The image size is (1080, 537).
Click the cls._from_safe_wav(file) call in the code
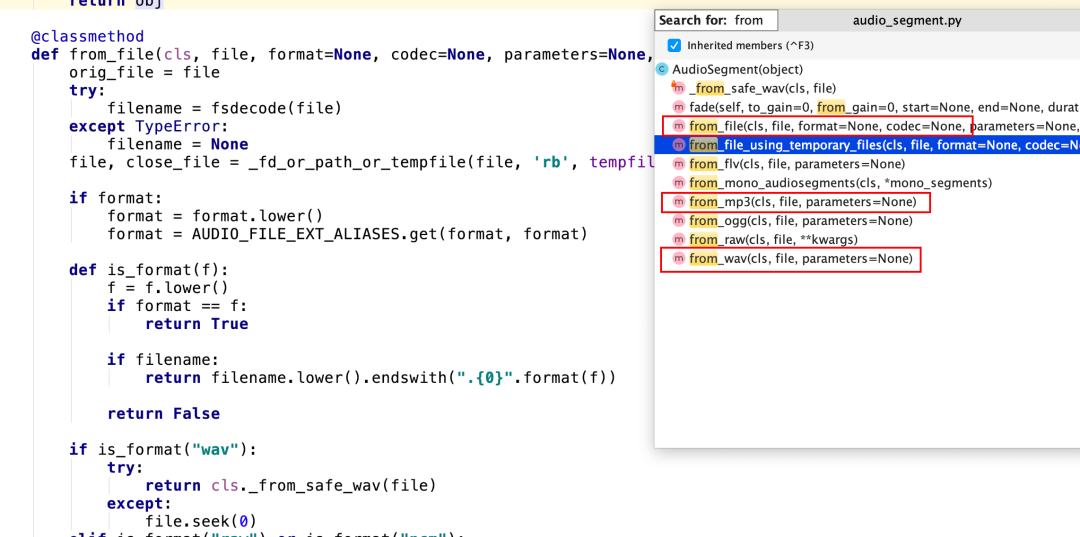pos(323,486)
